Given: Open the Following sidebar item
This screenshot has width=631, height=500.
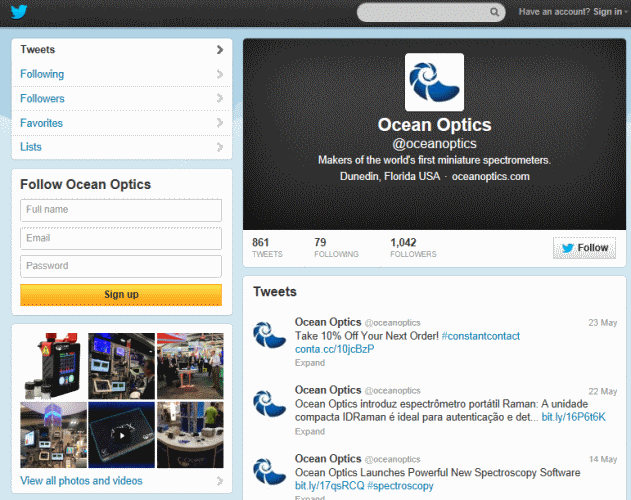Looking at the screenshot, I should 122,74.
